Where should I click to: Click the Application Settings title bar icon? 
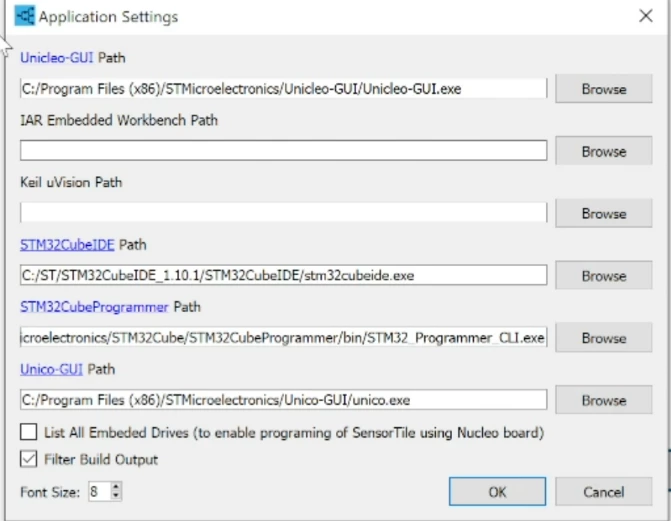point(25,16)
